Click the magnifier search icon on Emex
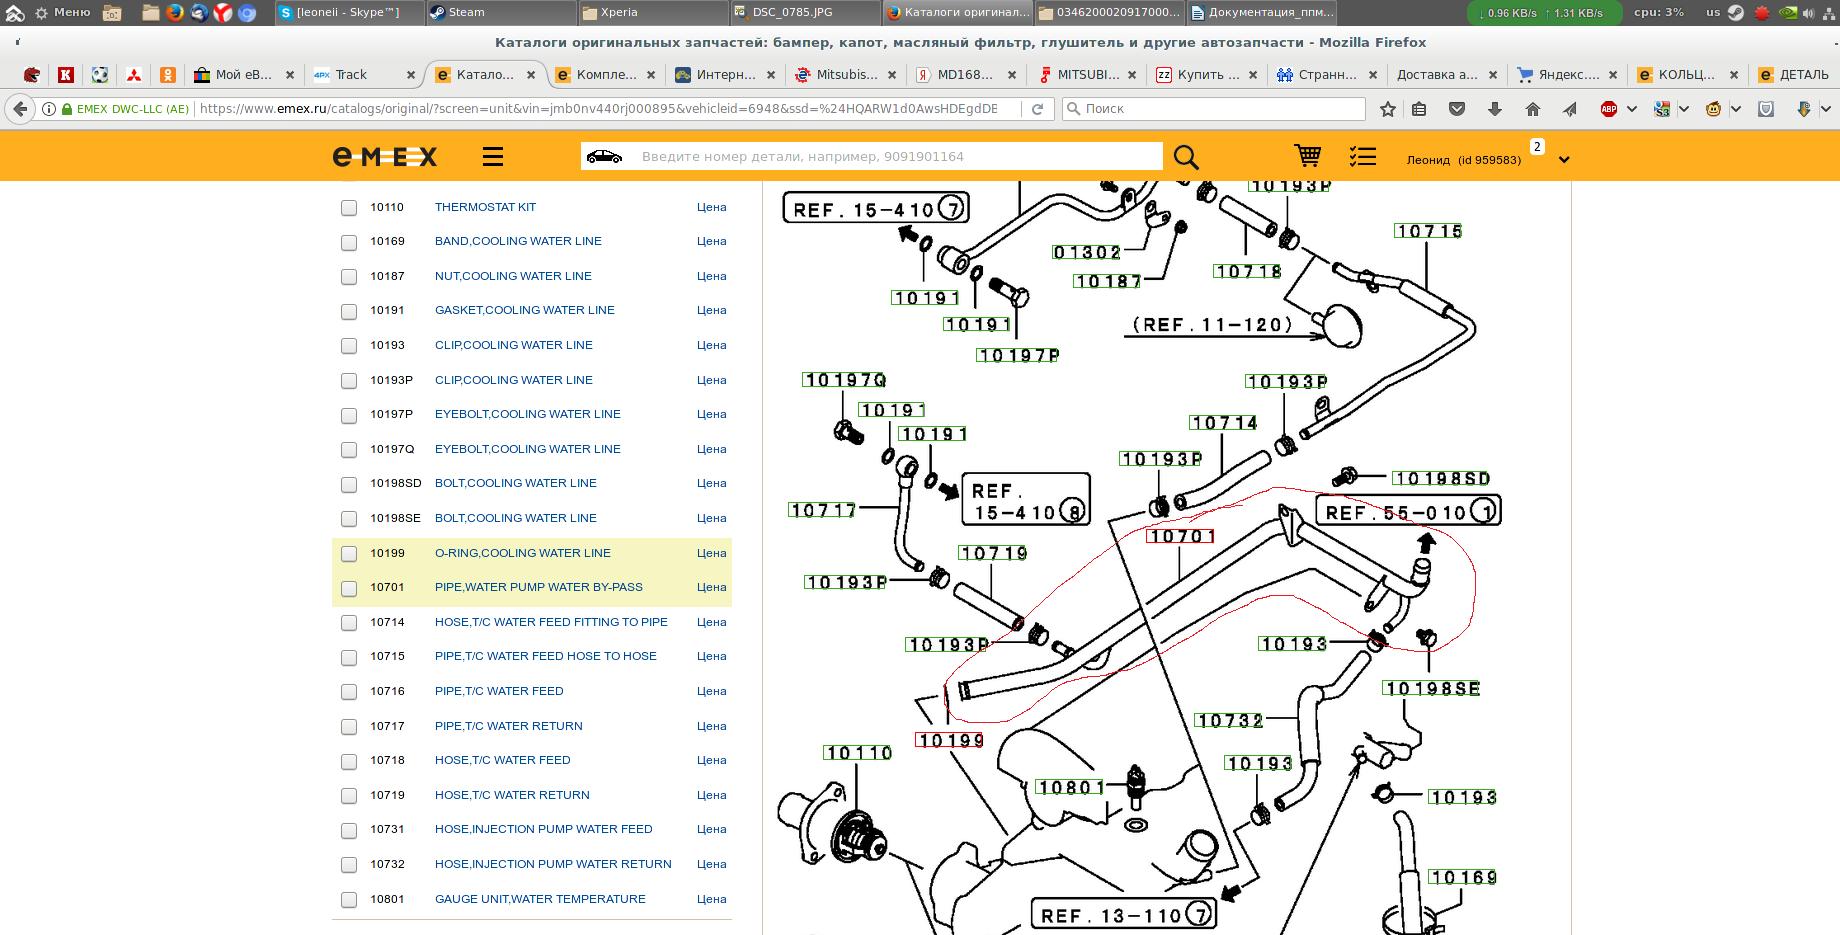The width and height of the screenshot is (1840, 935). pos(1186,157)
